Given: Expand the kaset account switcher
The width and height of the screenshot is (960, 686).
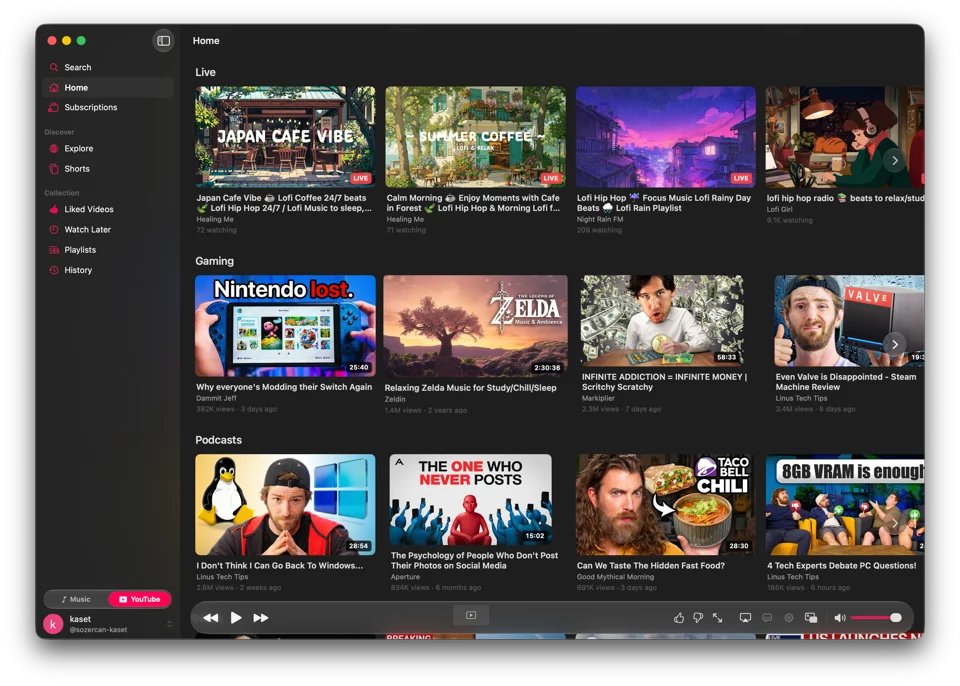Looking at the screenshot, I should point(169,624).
